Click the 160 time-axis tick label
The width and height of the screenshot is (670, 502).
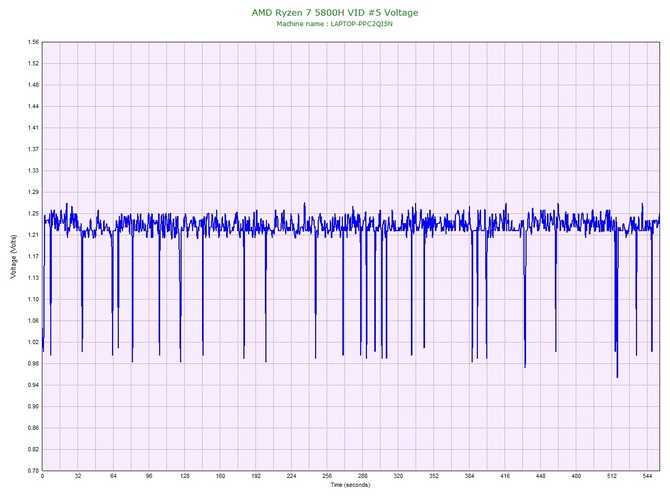[220, 476]
